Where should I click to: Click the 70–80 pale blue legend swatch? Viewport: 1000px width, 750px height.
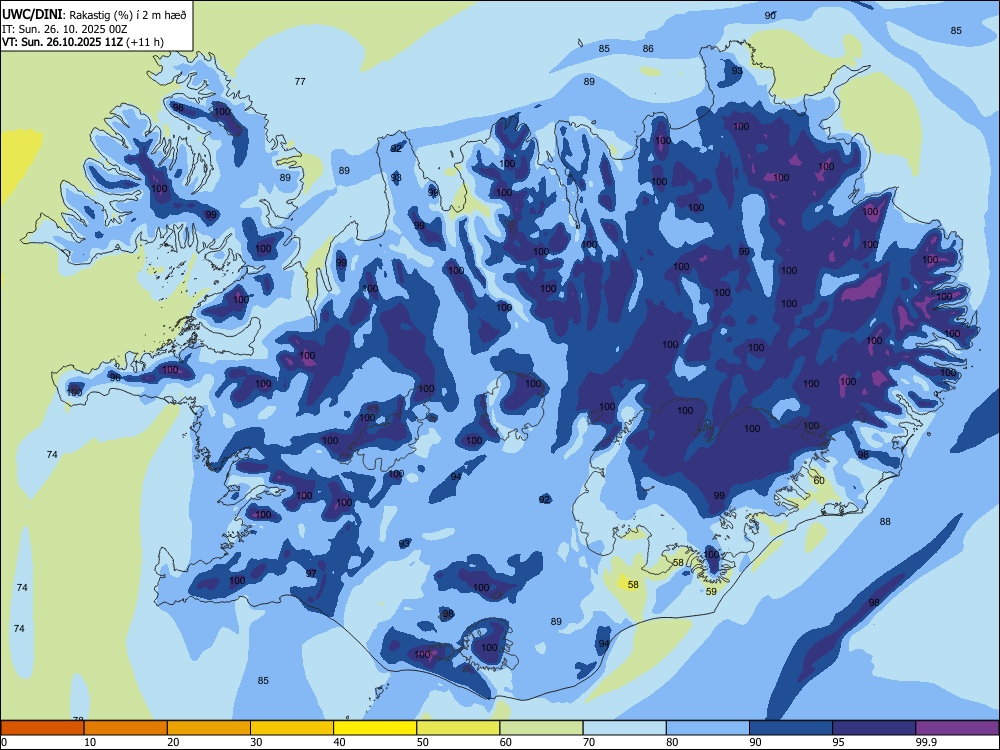(x=624, y=728)
